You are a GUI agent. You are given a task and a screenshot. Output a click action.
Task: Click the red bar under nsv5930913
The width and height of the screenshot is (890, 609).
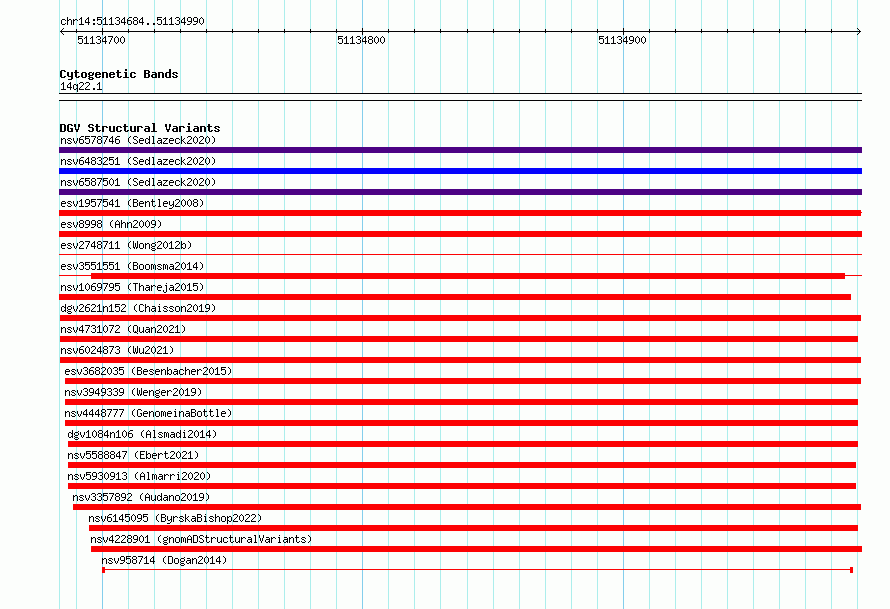461,486
